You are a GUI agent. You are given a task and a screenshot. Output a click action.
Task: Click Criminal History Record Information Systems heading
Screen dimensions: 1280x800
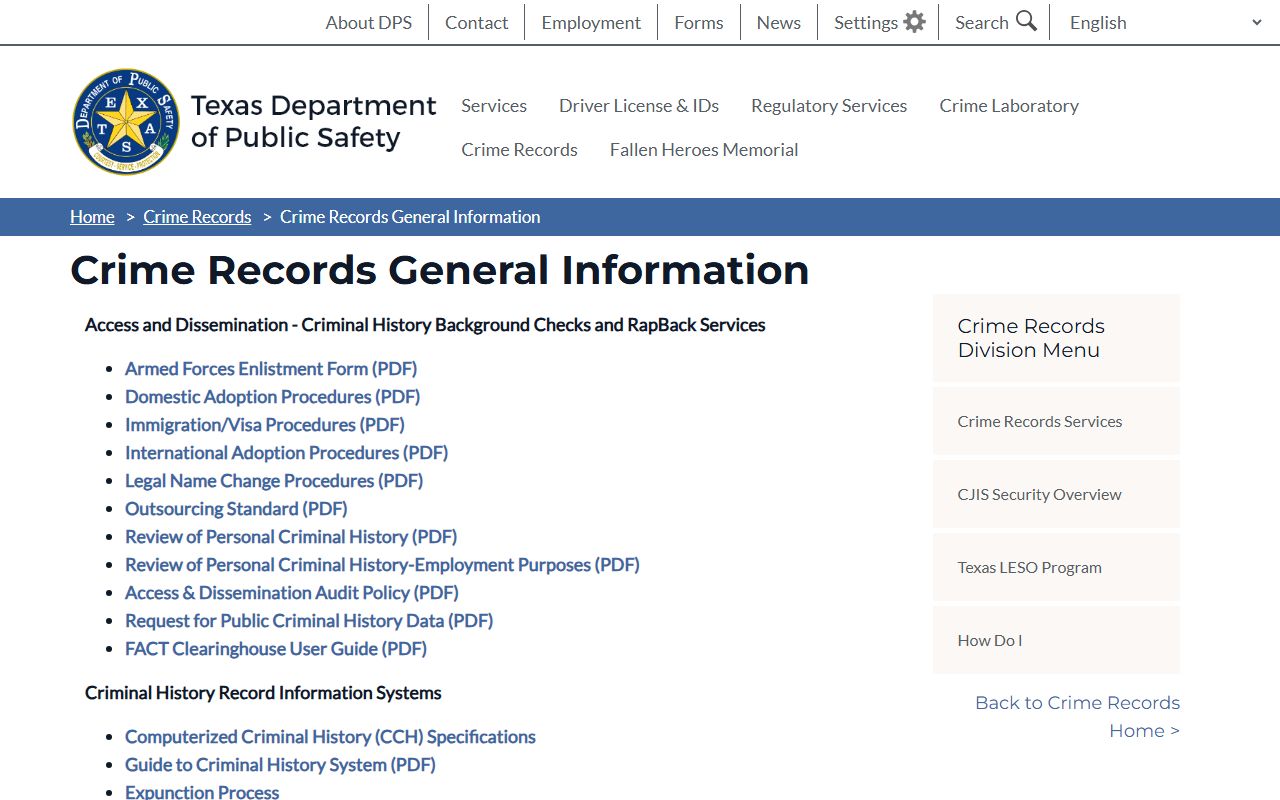263,693
